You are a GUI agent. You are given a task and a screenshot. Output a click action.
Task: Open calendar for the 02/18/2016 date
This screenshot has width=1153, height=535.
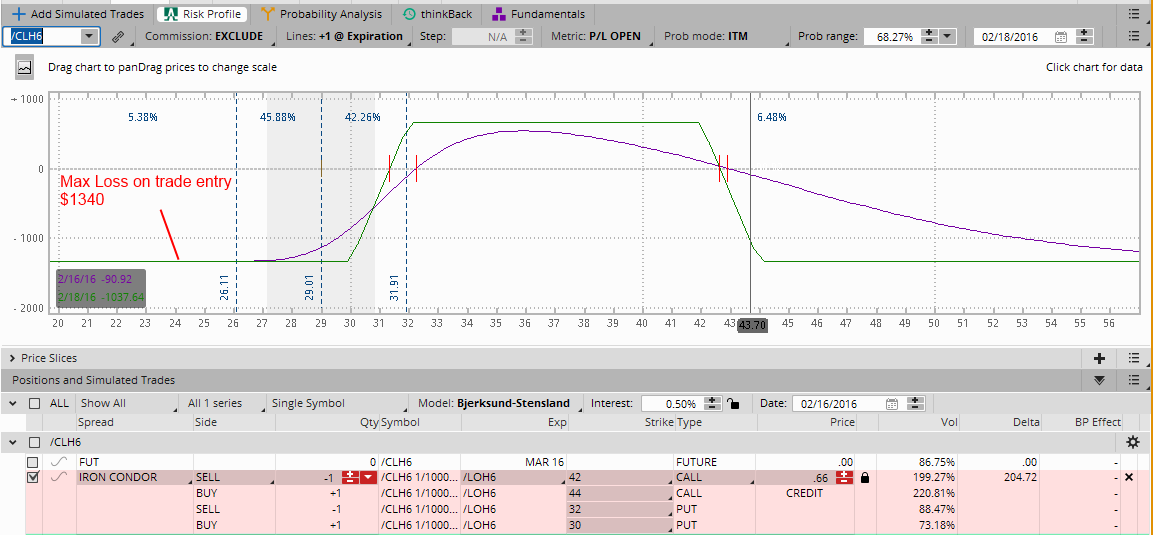pyautogui.click(x=1060, y=36)
